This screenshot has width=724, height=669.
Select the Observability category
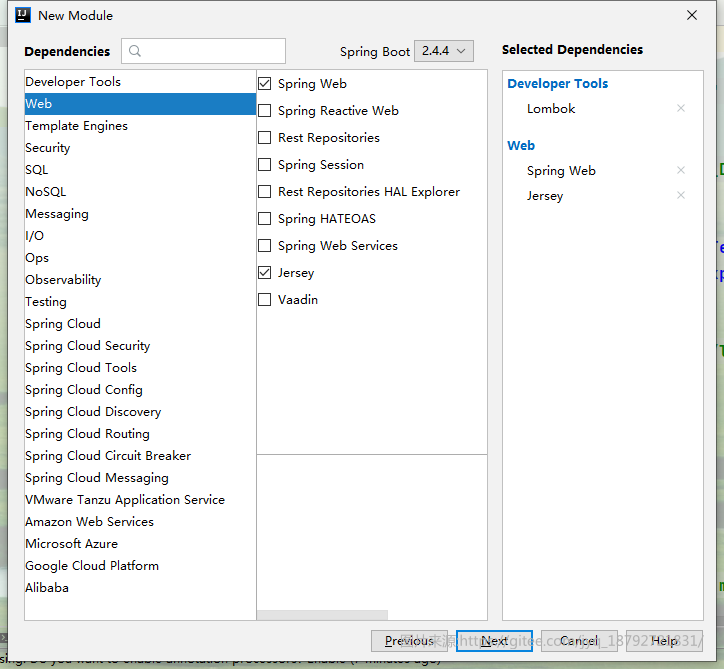pos(140,280)
